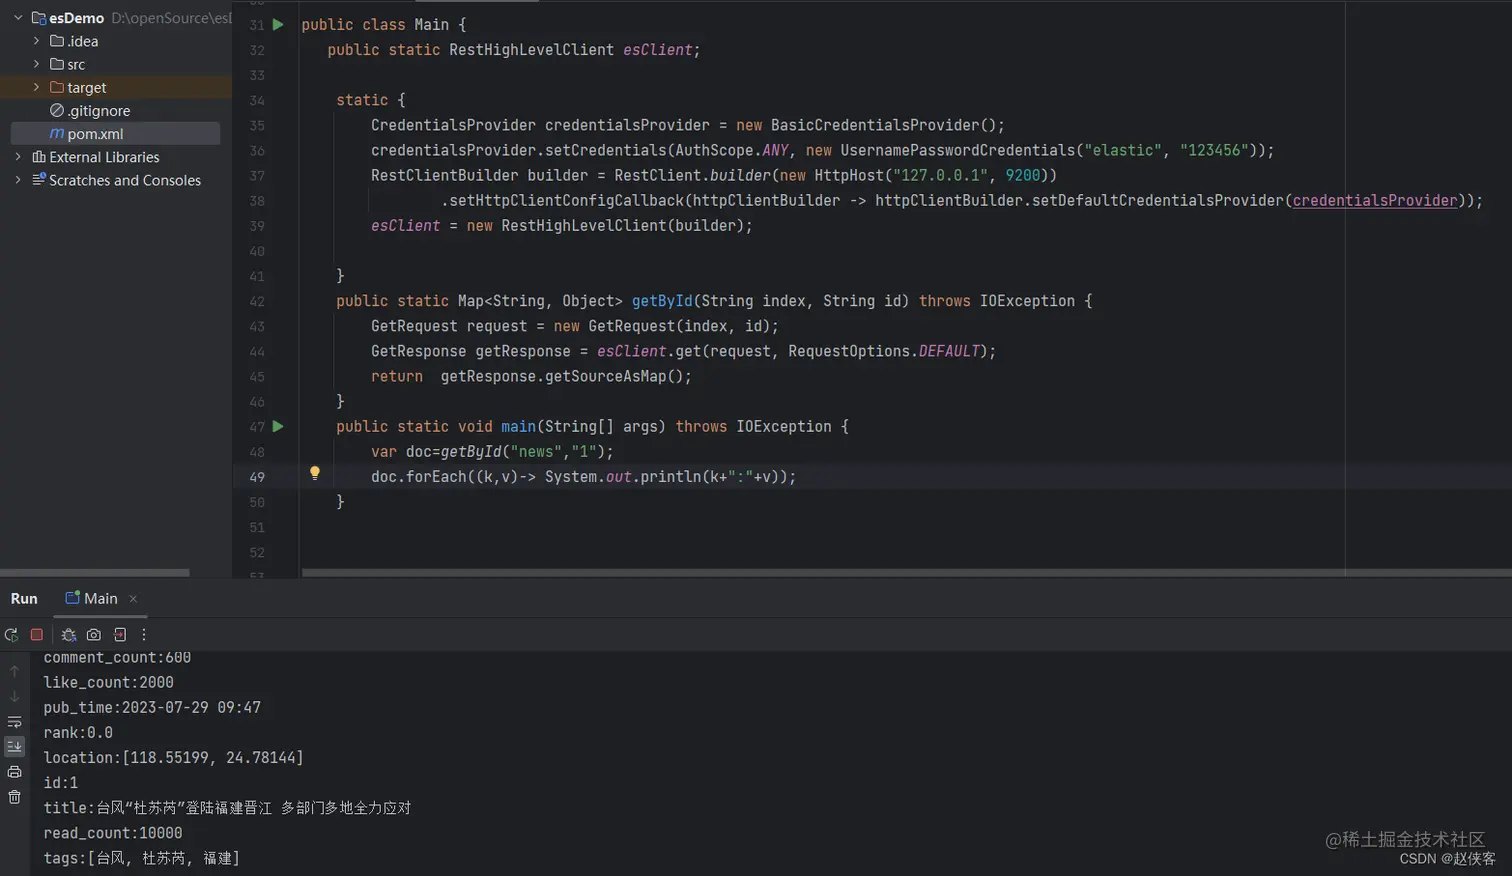Click the Run tool window title
This screenshot has width=1512, height=876.
pos(24,599)
